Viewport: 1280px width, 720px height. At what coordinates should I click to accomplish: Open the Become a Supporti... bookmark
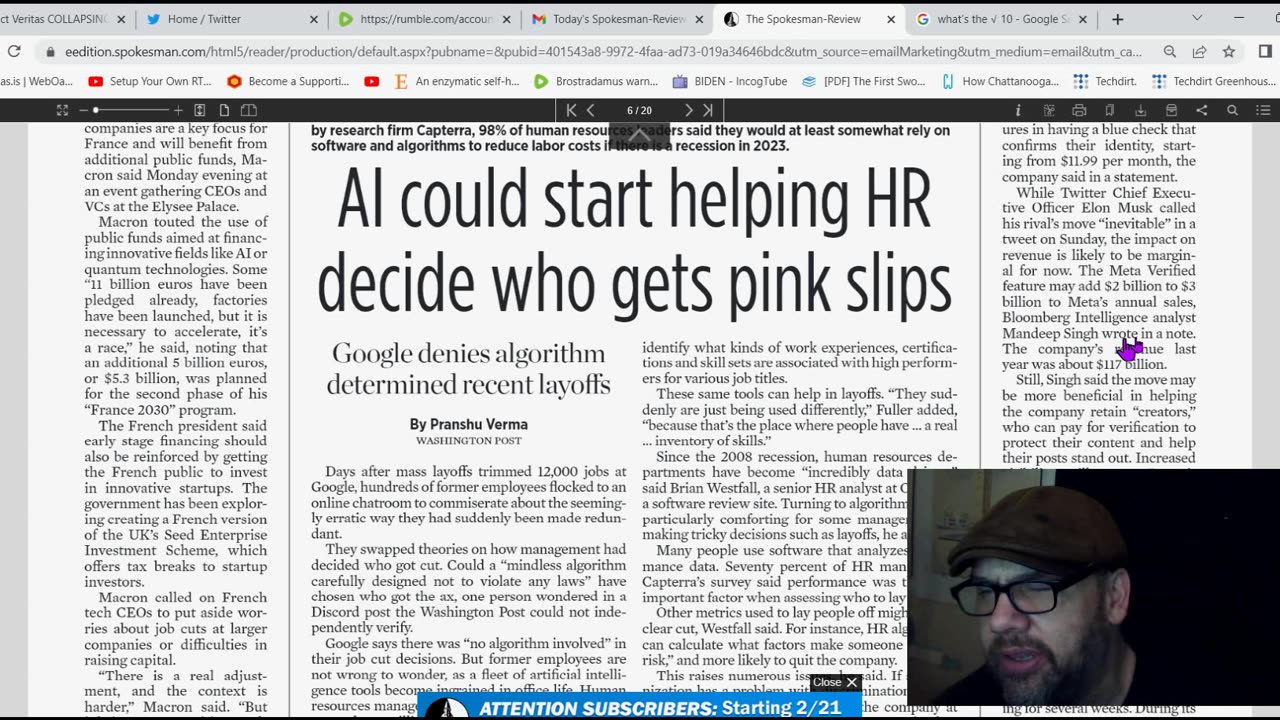tap(288, 81)
